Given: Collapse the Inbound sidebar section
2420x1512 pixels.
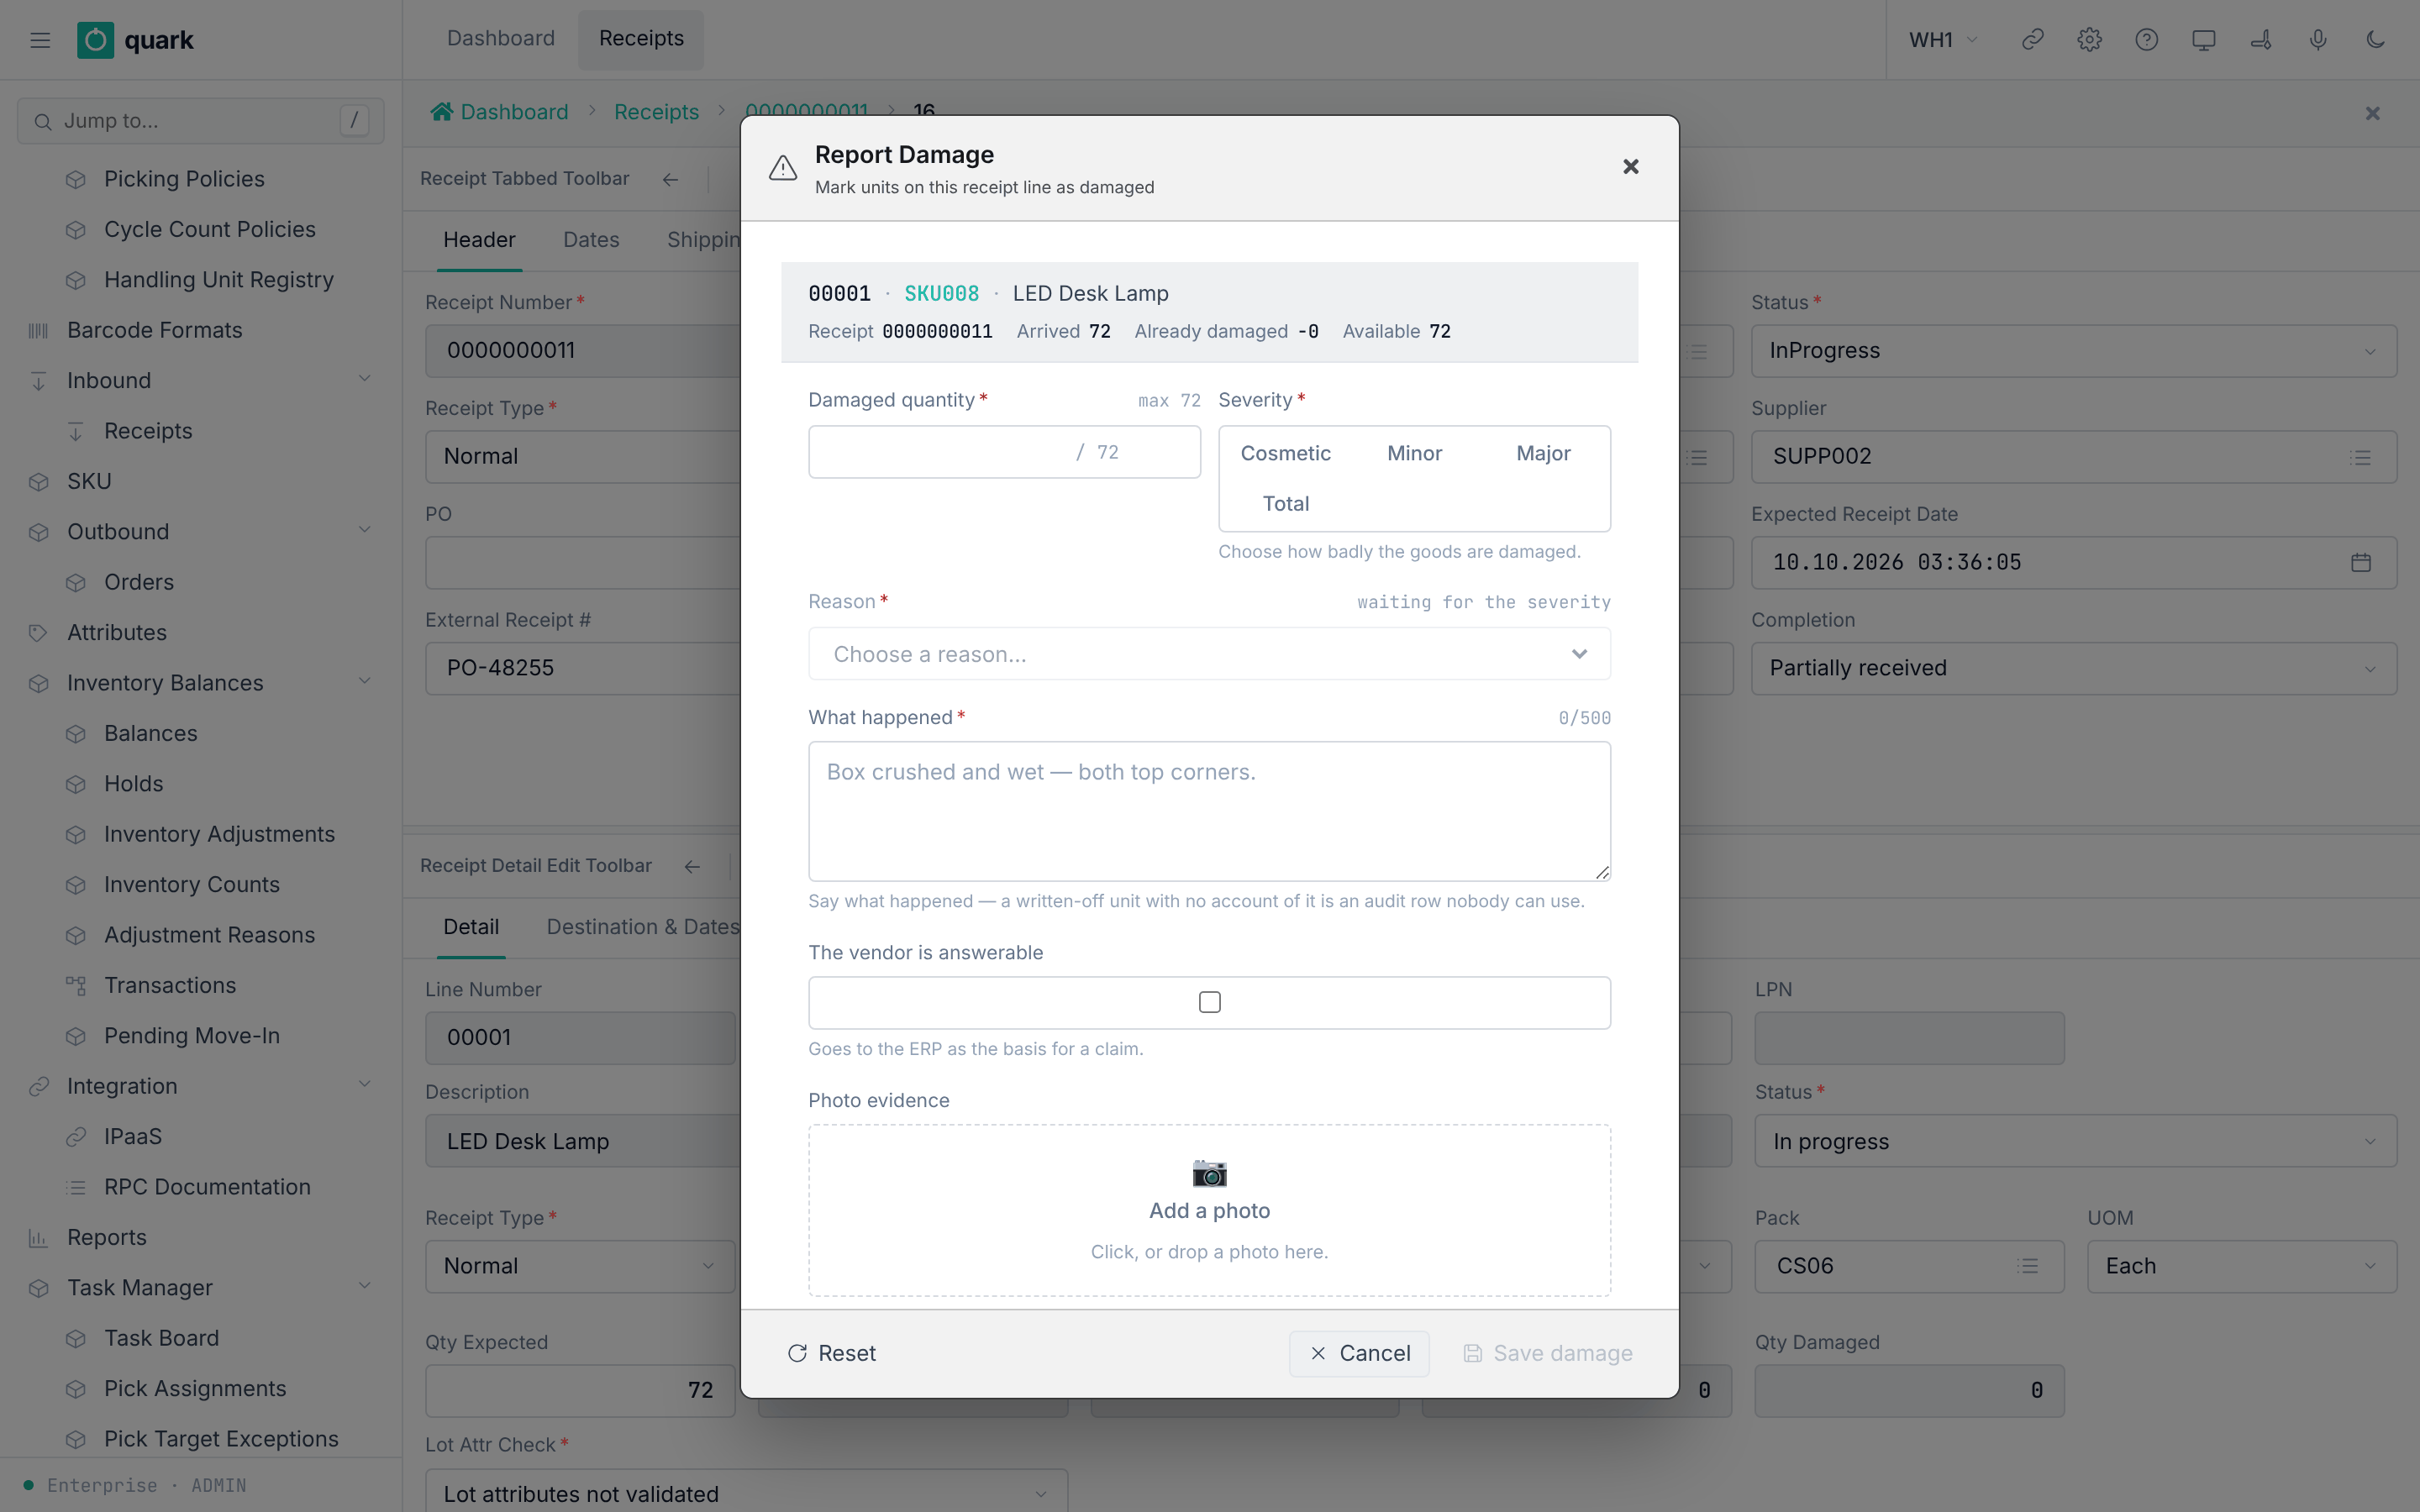Looking at the screenshot, I should [364, 380].
